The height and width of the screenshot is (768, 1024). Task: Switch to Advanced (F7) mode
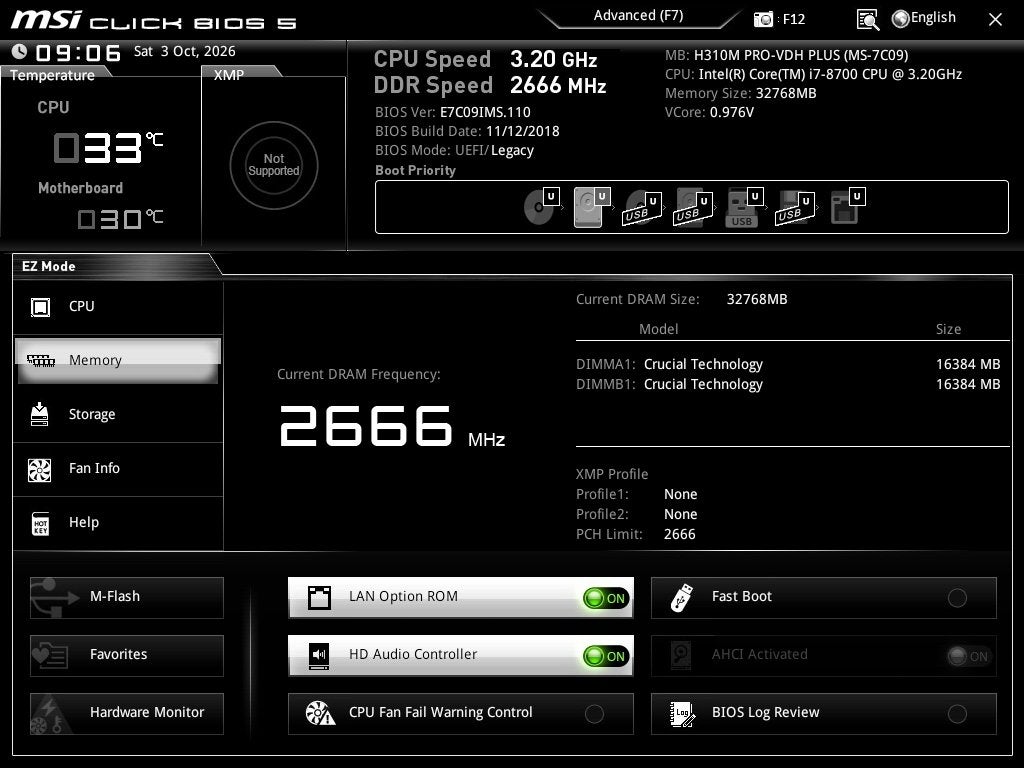[638, 16]
